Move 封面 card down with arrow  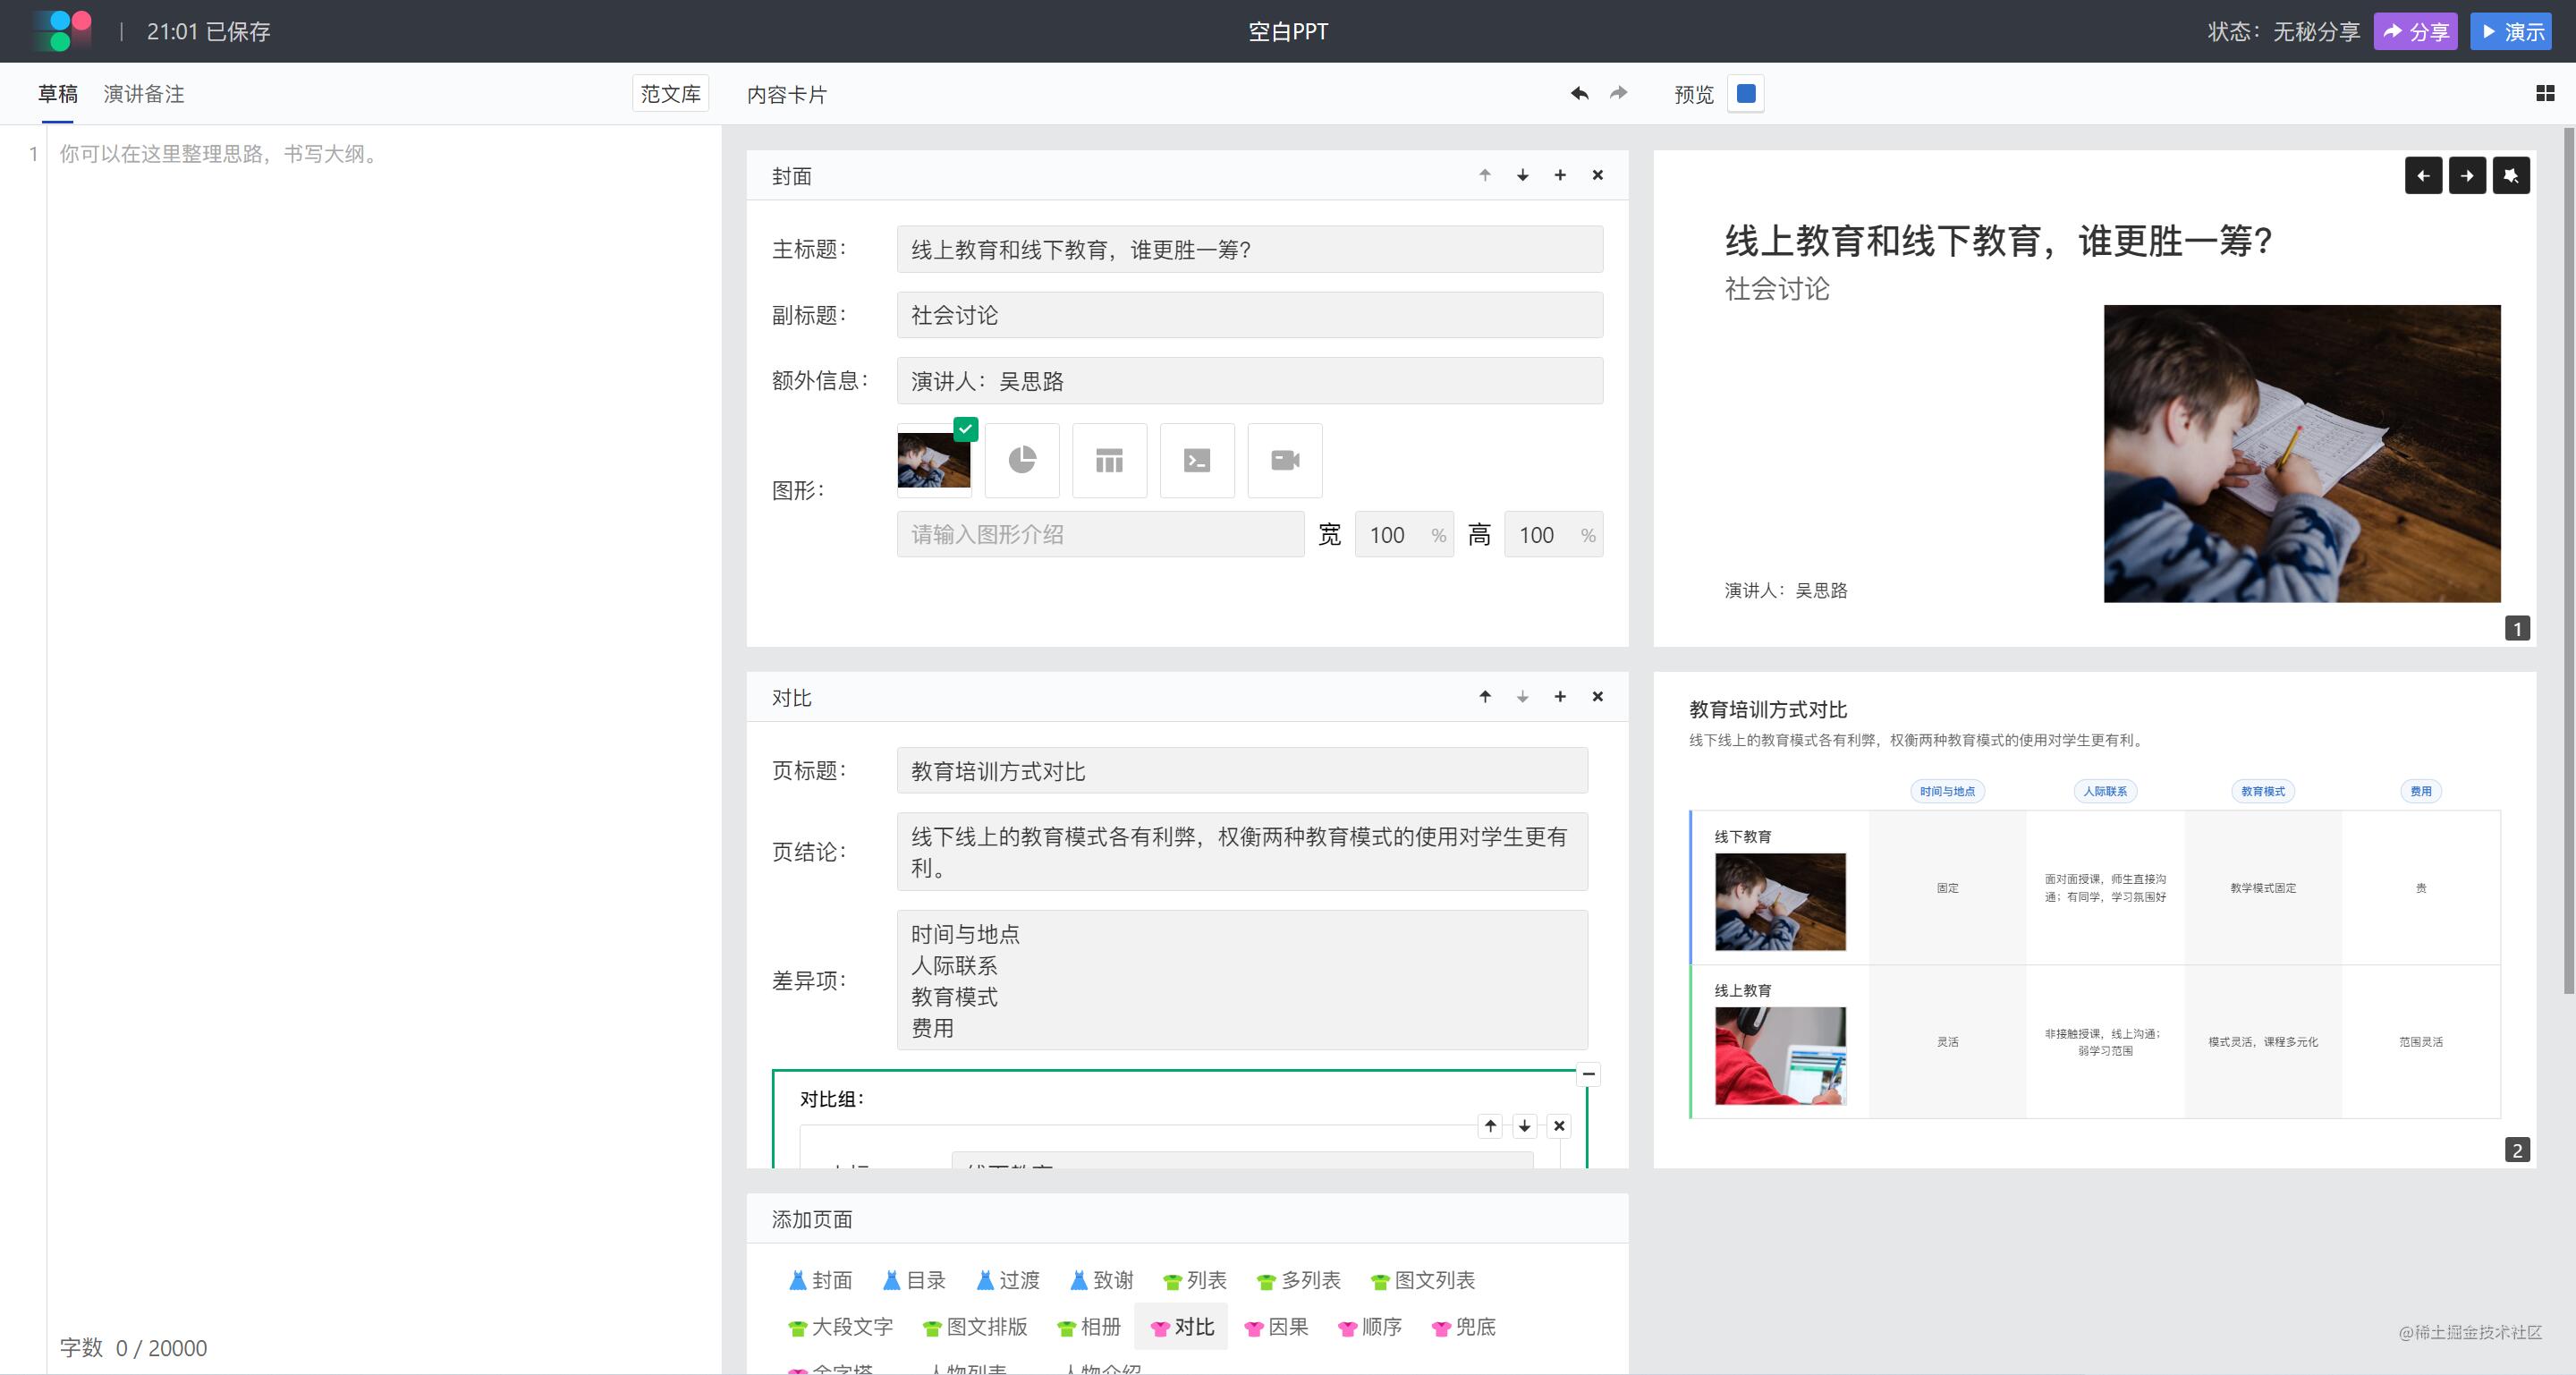(x=1522, y=176)
